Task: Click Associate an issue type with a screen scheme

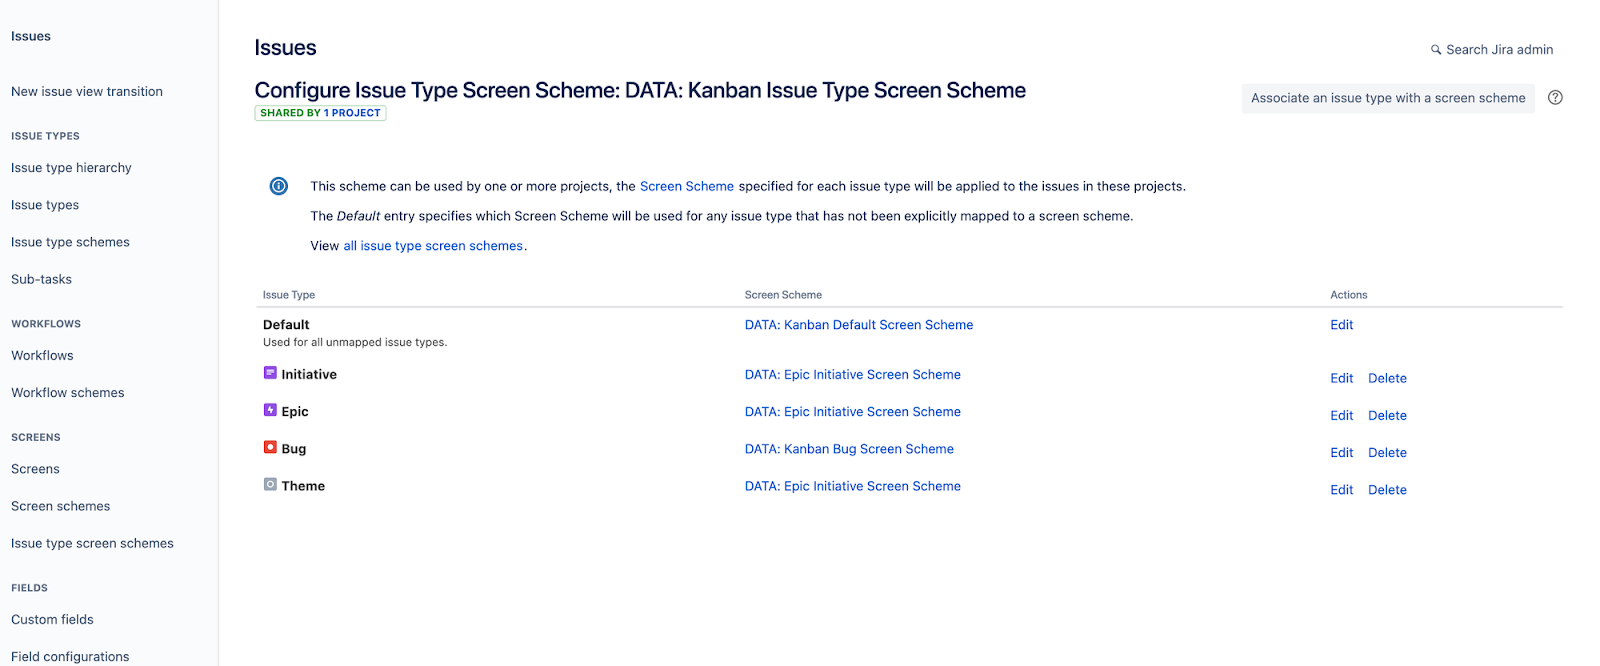Action: click(1388, 98)
